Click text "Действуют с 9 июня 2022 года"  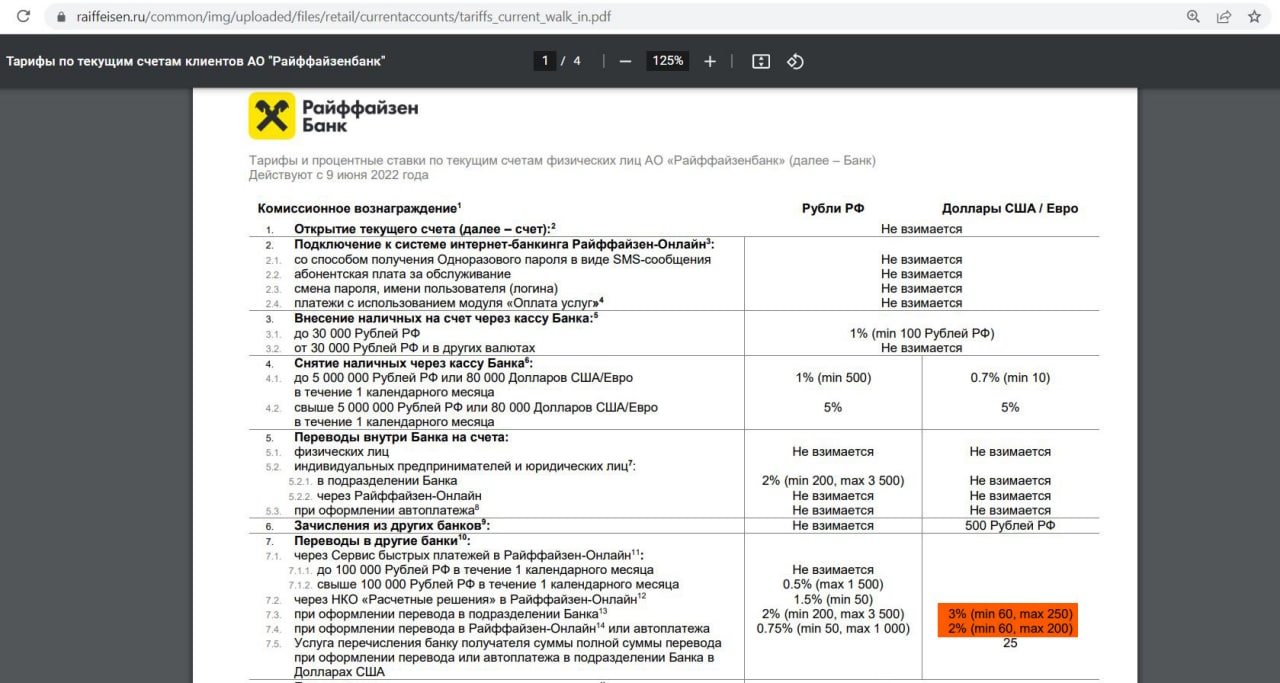pos(338,175)
